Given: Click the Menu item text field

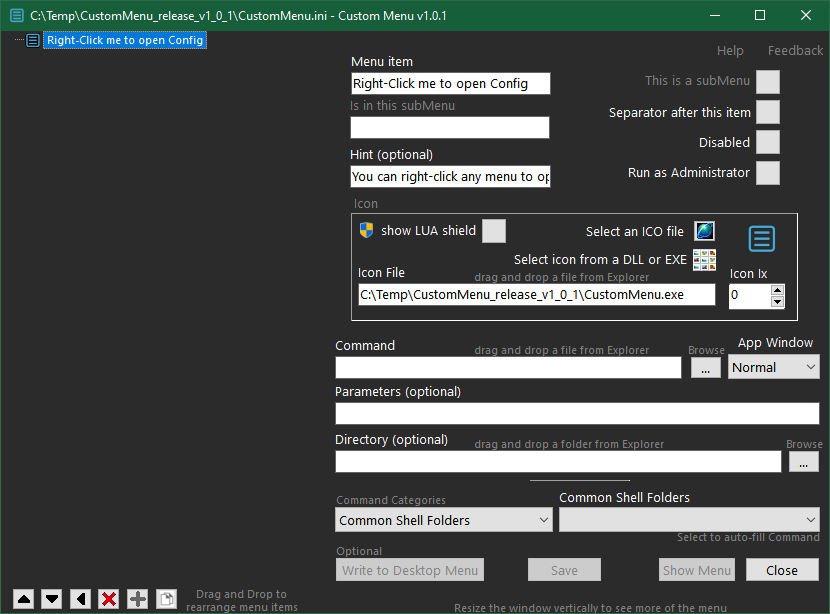Looking at the screenshot, I should (450, 84).
